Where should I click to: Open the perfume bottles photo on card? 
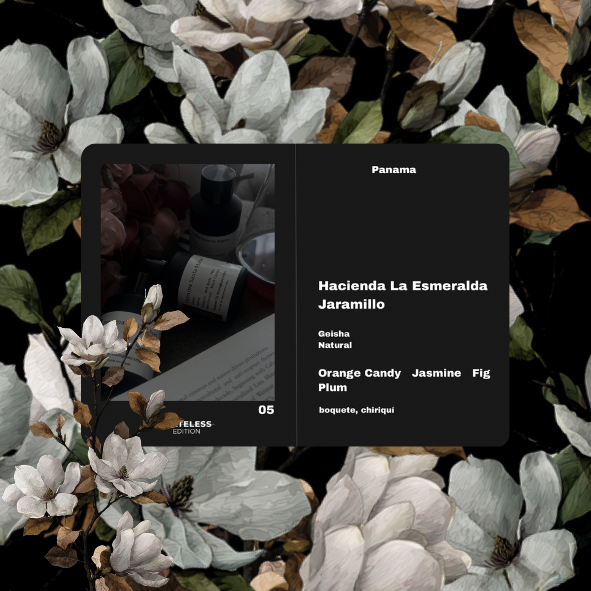pyautogui.click(x=188, y=282)
